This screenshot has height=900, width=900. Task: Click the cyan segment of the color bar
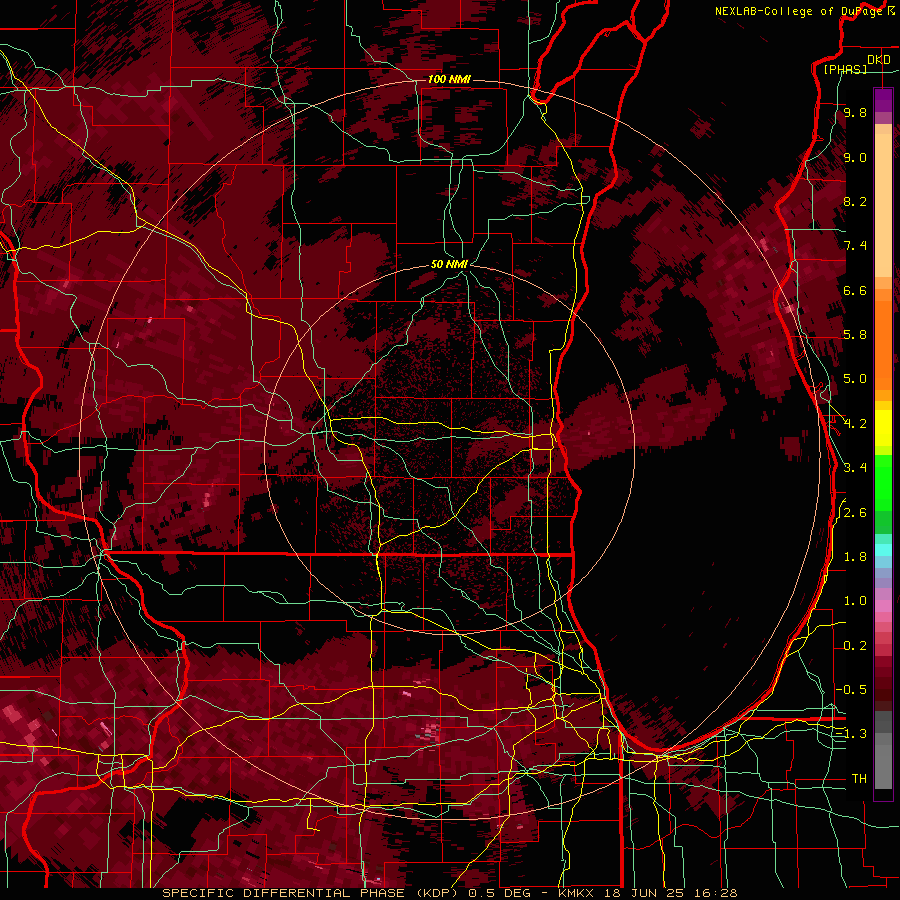tap(883, 549)
